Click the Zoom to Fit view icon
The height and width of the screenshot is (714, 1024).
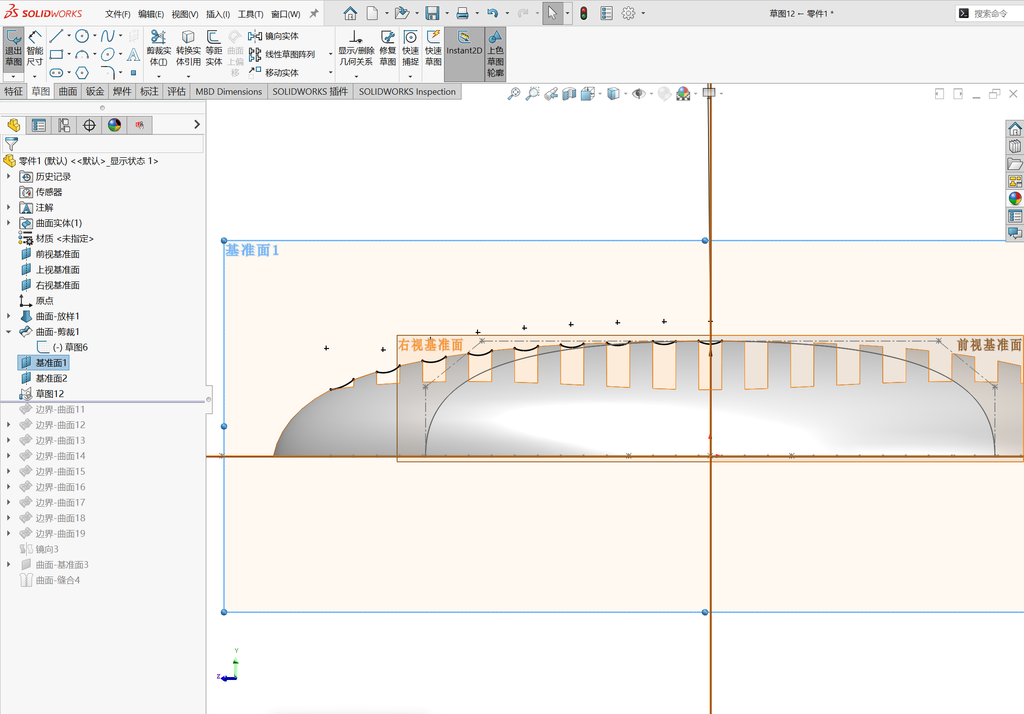[x=514, y=94]
